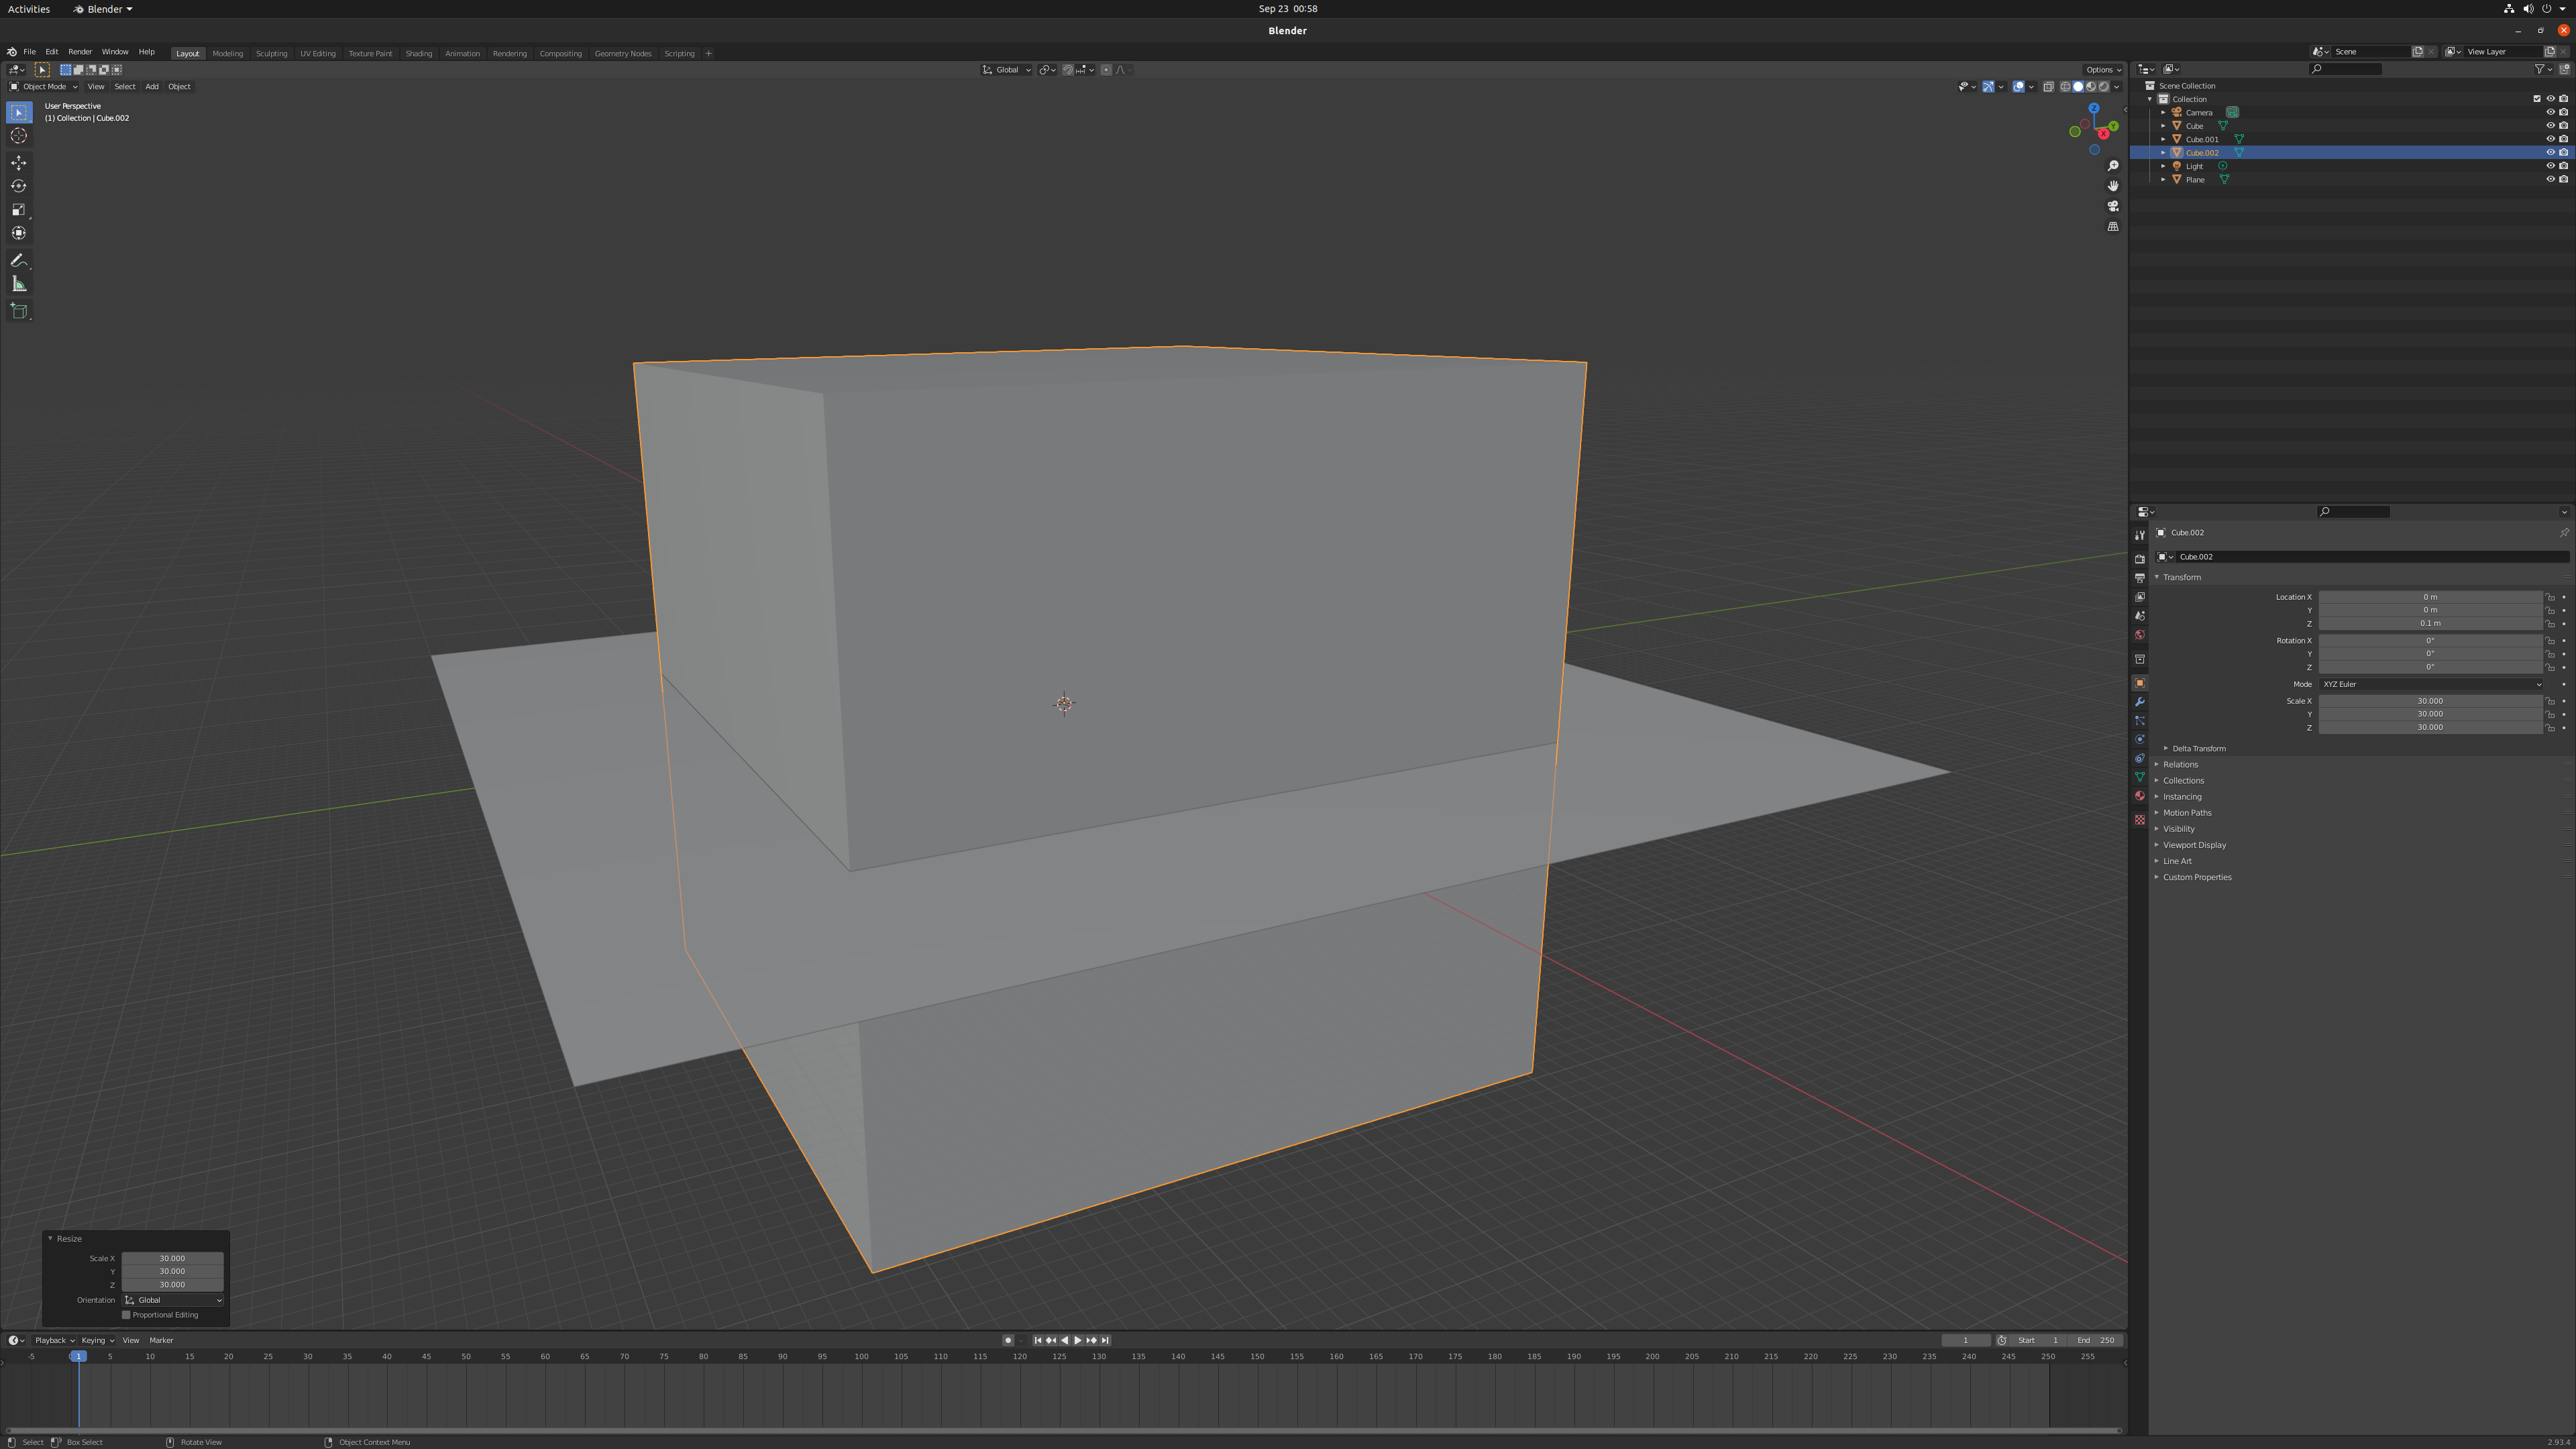Click the pan view hand icon

pyautogui.click(x=2113, y=186)
